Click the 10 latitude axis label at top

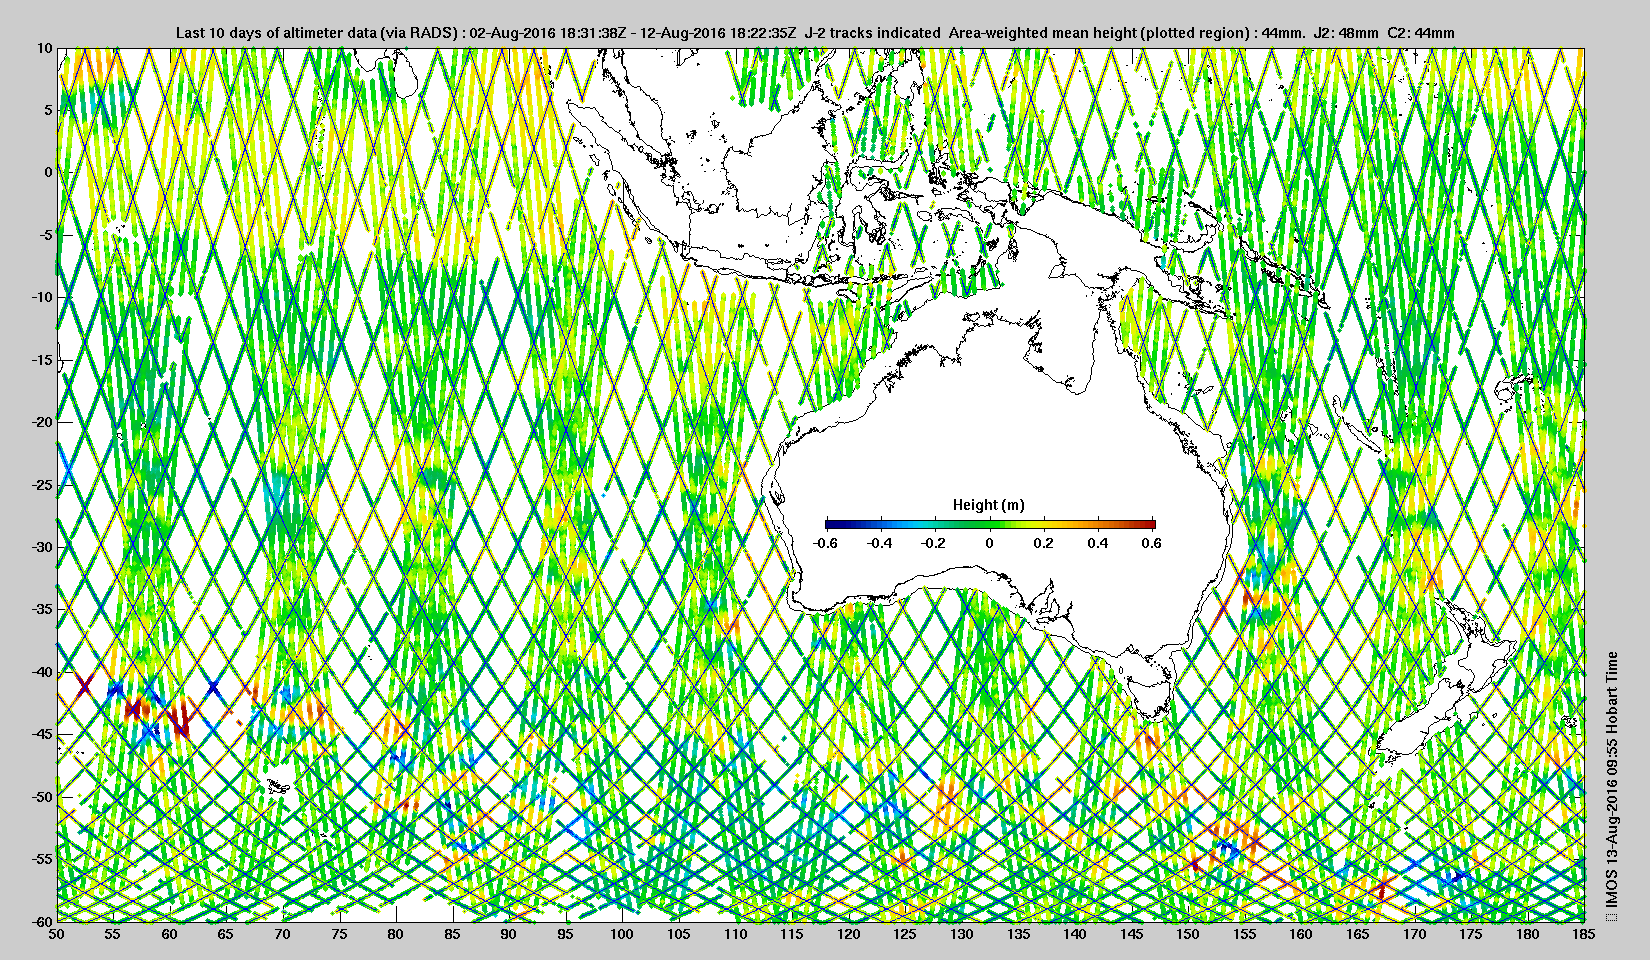pyautogui.click(x=45, y=48)
